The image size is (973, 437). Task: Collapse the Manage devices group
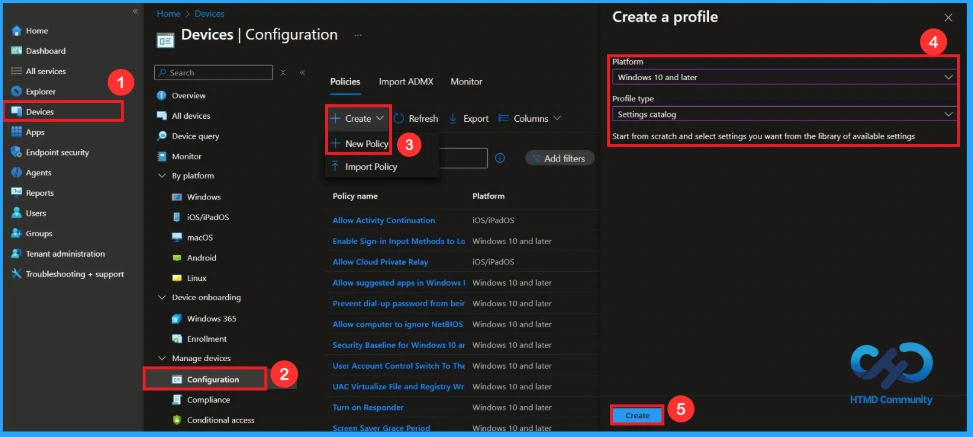pyautogui.click(x=162, y=359)
